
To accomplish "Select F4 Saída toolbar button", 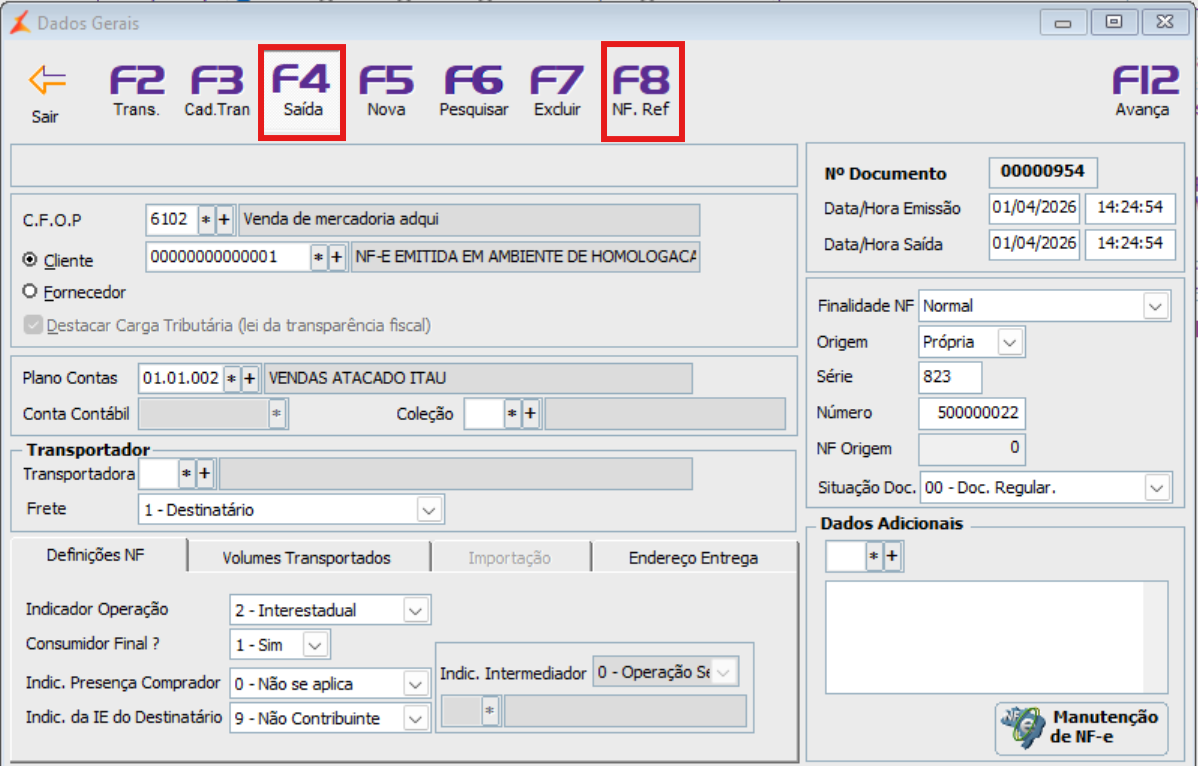I will [303, 91].
